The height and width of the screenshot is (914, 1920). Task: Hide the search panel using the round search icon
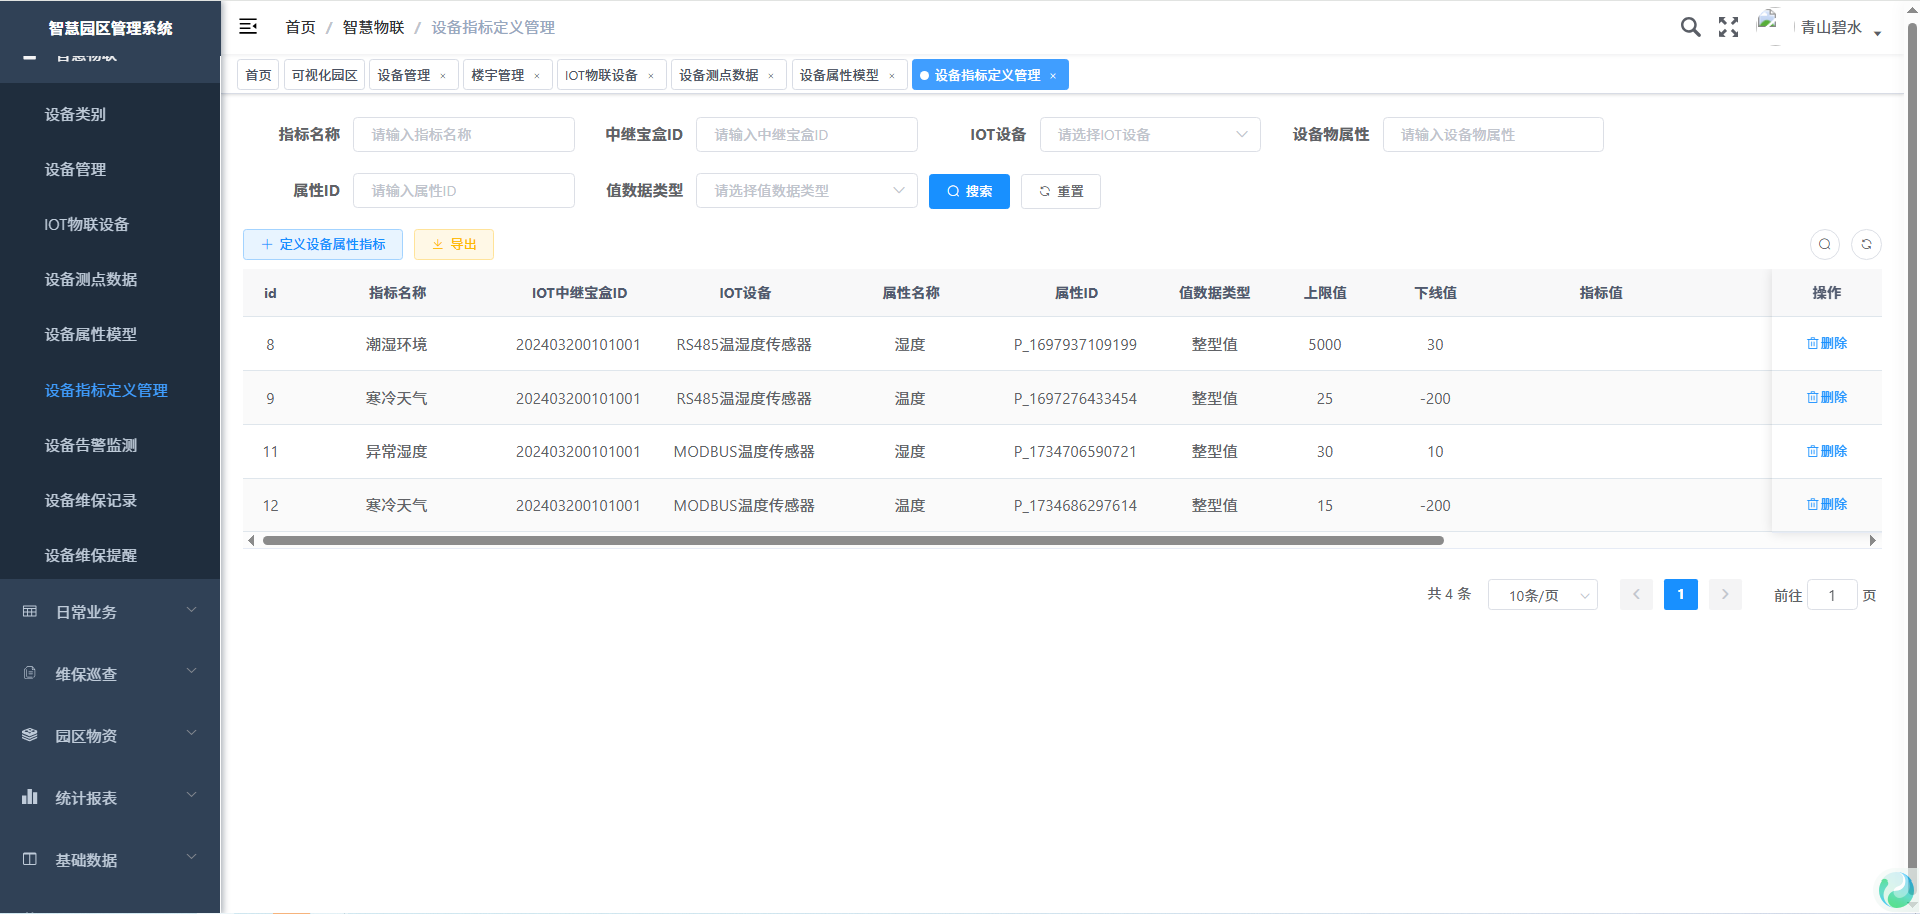(1825, 244)
